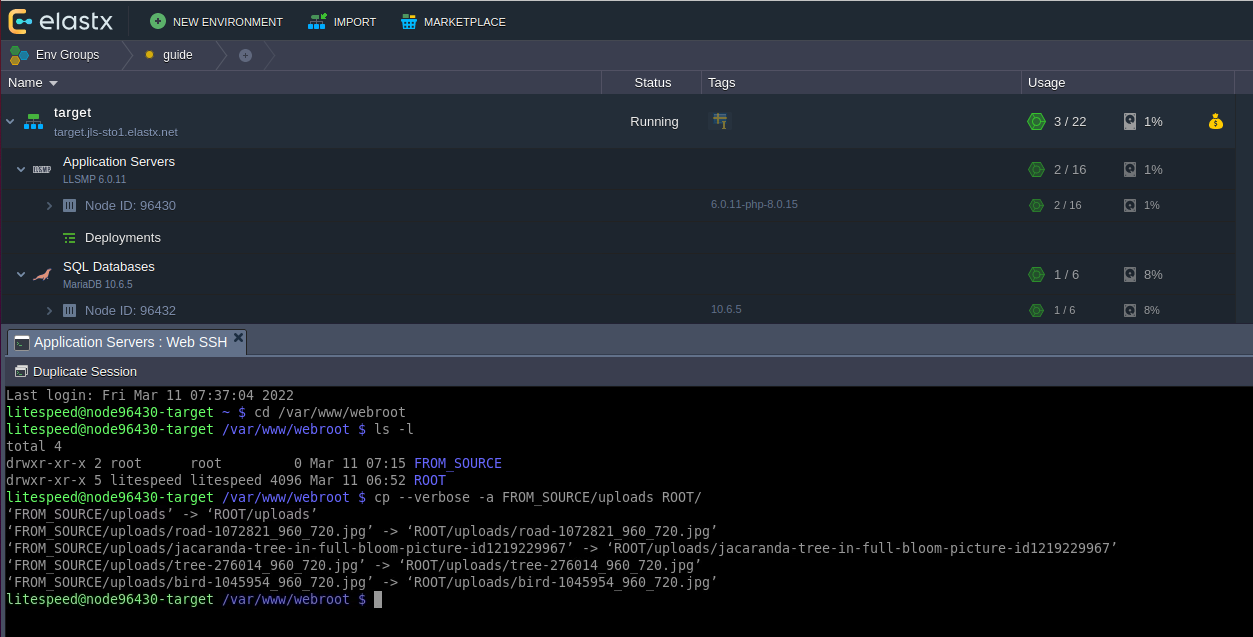Collapse the Application Servers layer
This screenshot has width=1253, height=637.
pyautogui.click(x=21, y=170)
